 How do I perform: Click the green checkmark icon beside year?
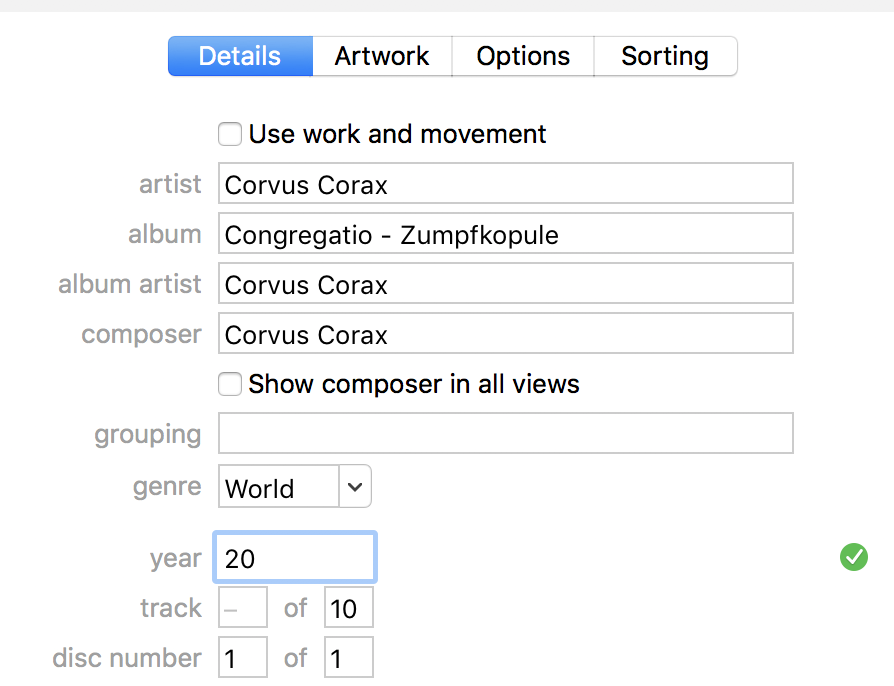click(x=853, y=557)
